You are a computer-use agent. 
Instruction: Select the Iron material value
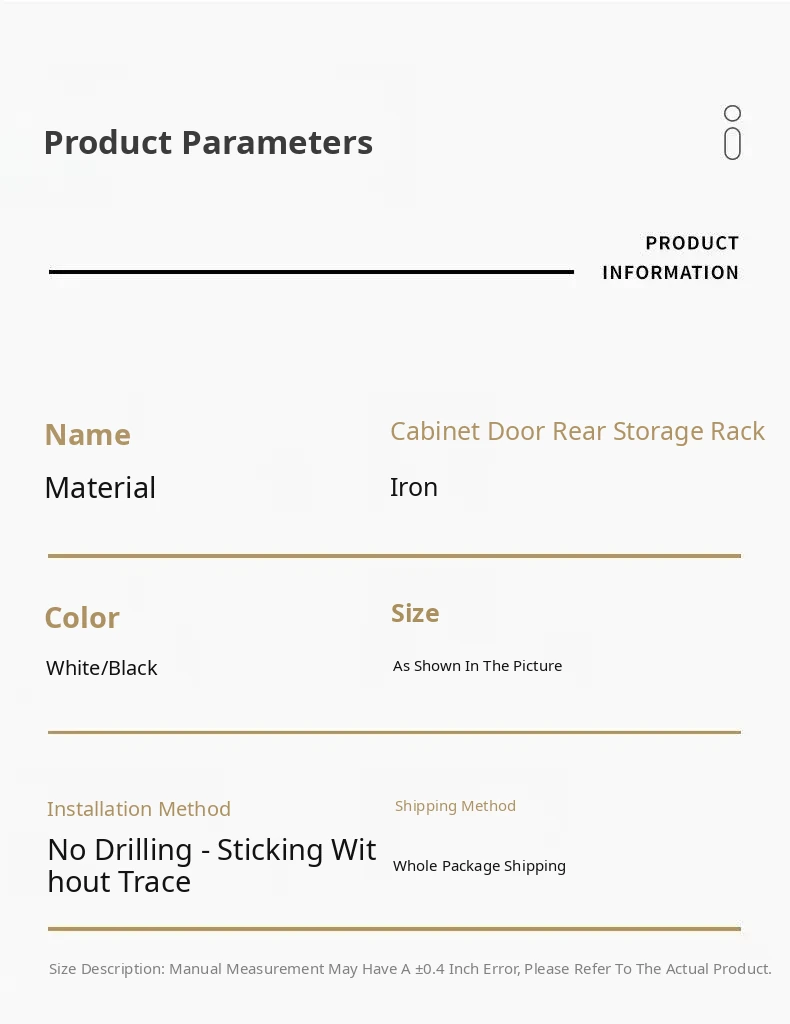click(x=414, y=487)
